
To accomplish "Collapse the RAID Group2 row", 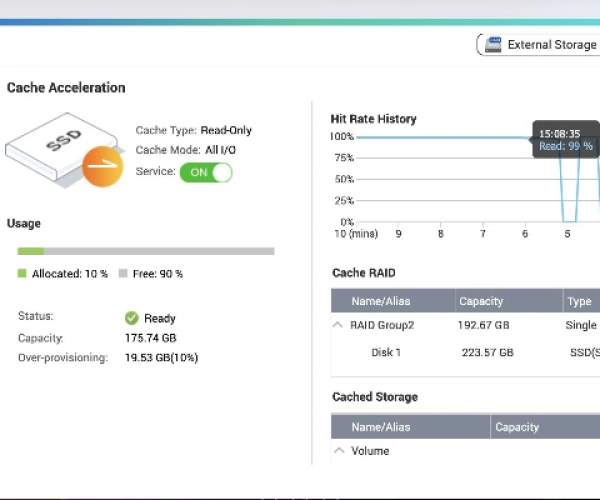I will point(338,325).
